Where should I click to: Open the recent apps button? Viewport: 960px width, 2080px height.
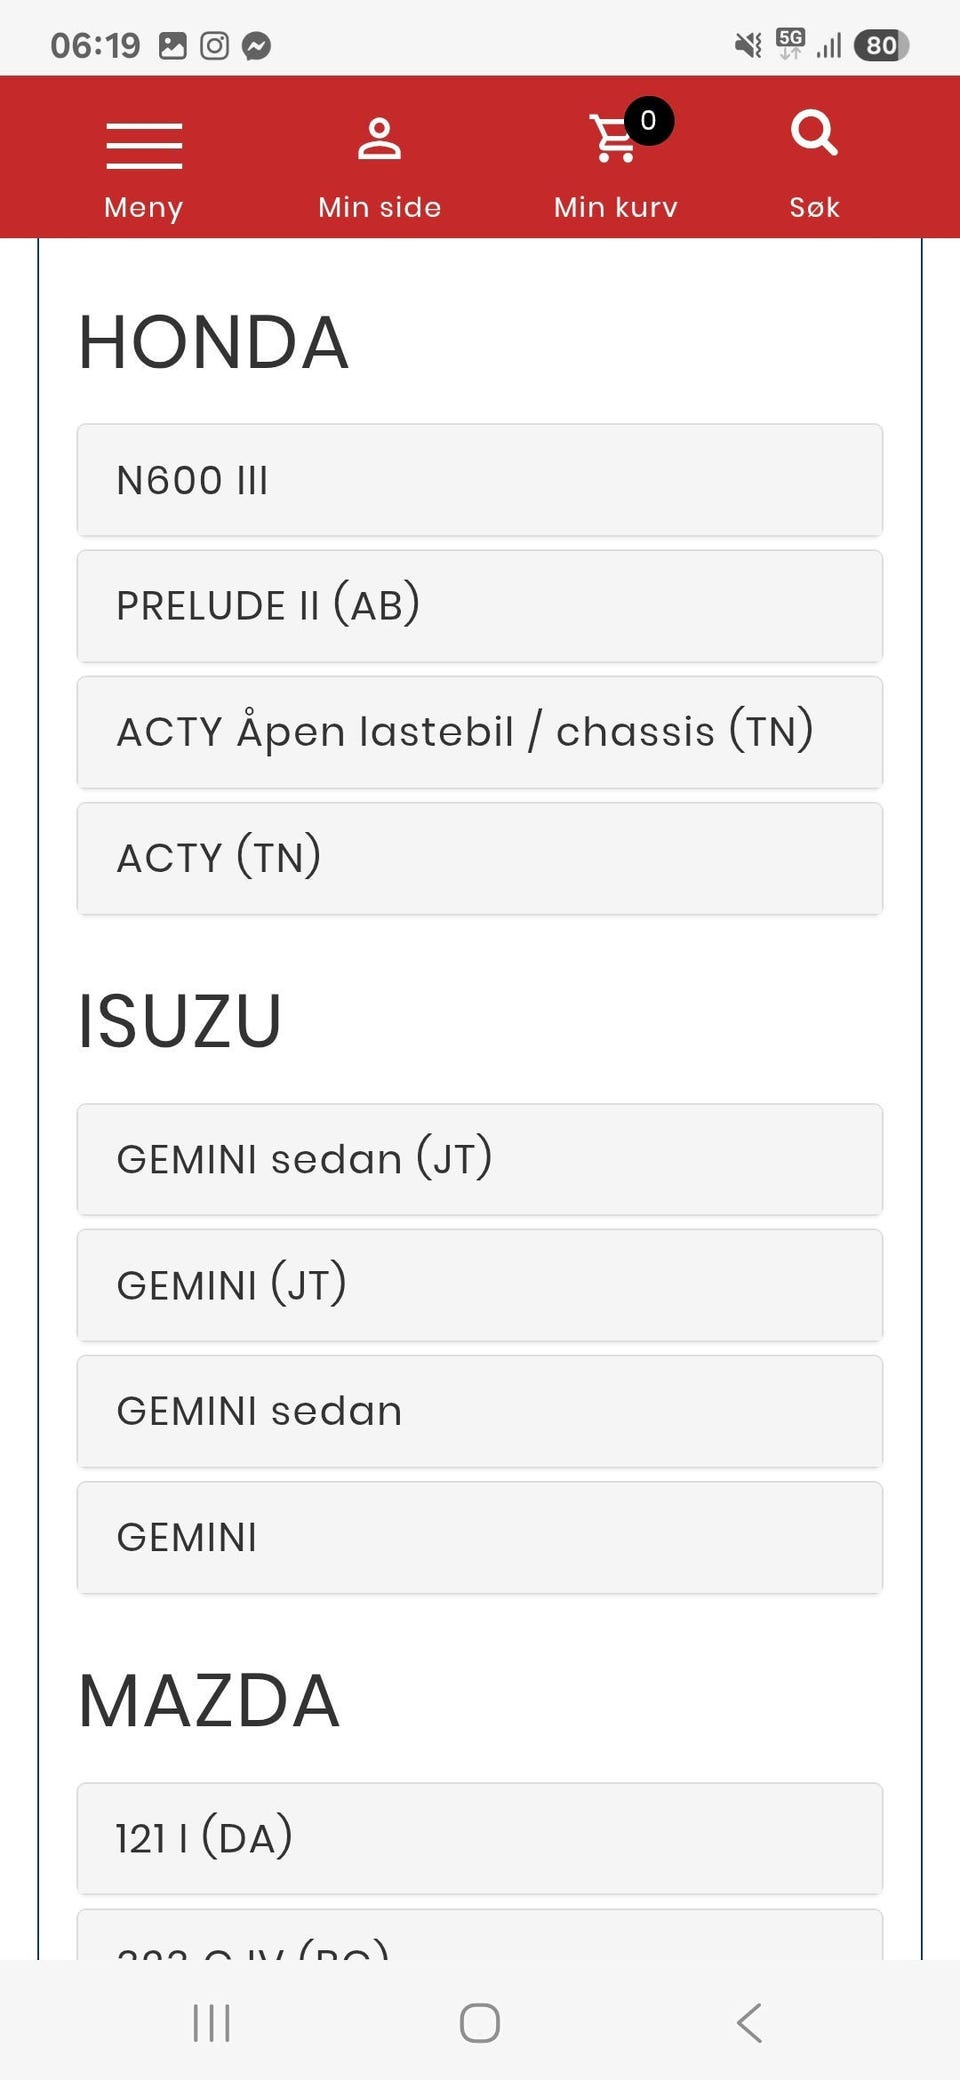coord(211,2022)
